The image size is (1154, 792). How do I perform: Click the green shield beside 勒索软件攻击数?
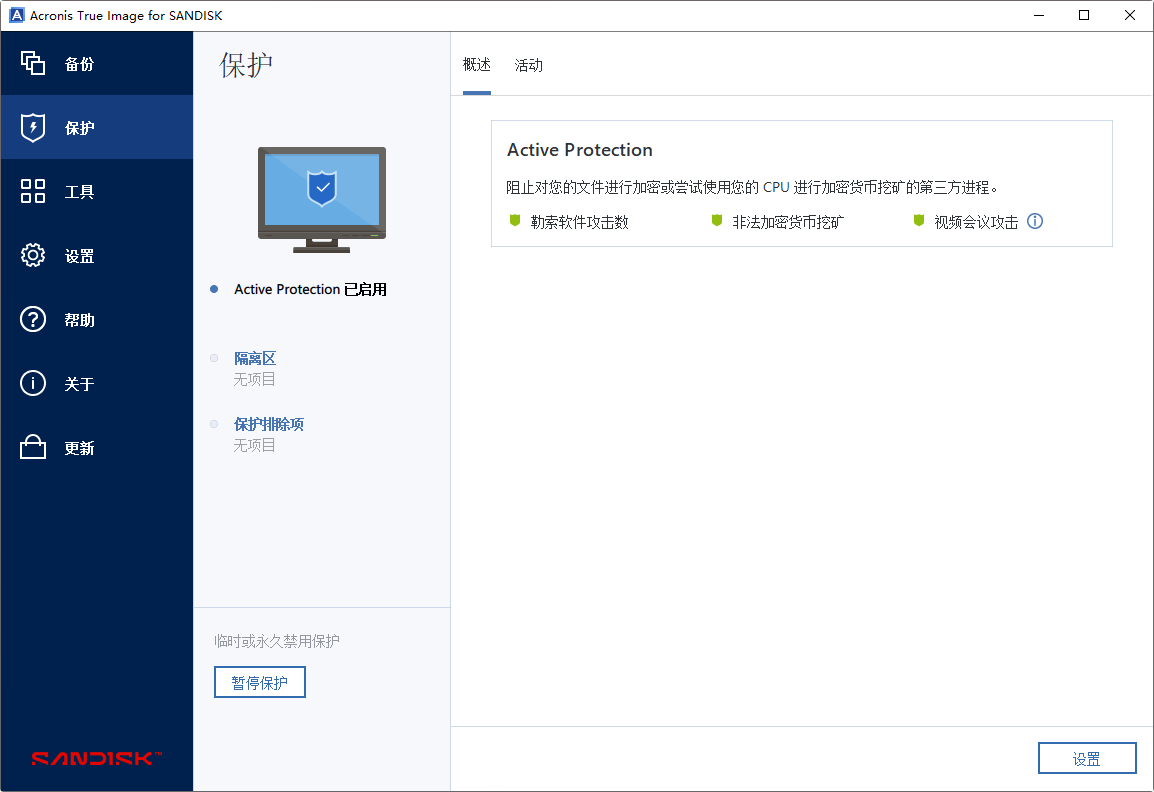coord(515,220)
